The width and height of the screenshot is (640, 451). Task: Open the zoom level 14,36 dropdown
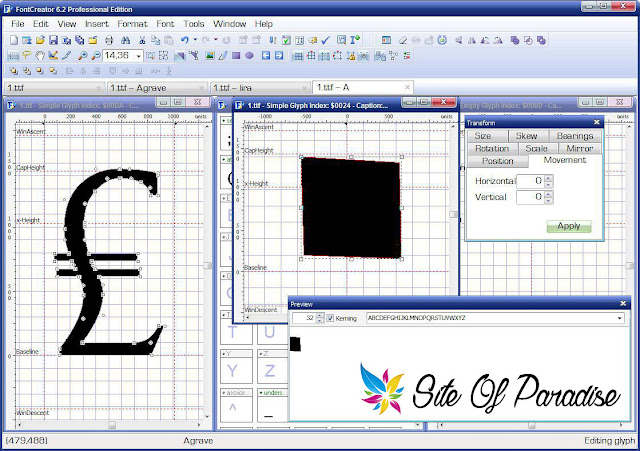coord(139,56)
